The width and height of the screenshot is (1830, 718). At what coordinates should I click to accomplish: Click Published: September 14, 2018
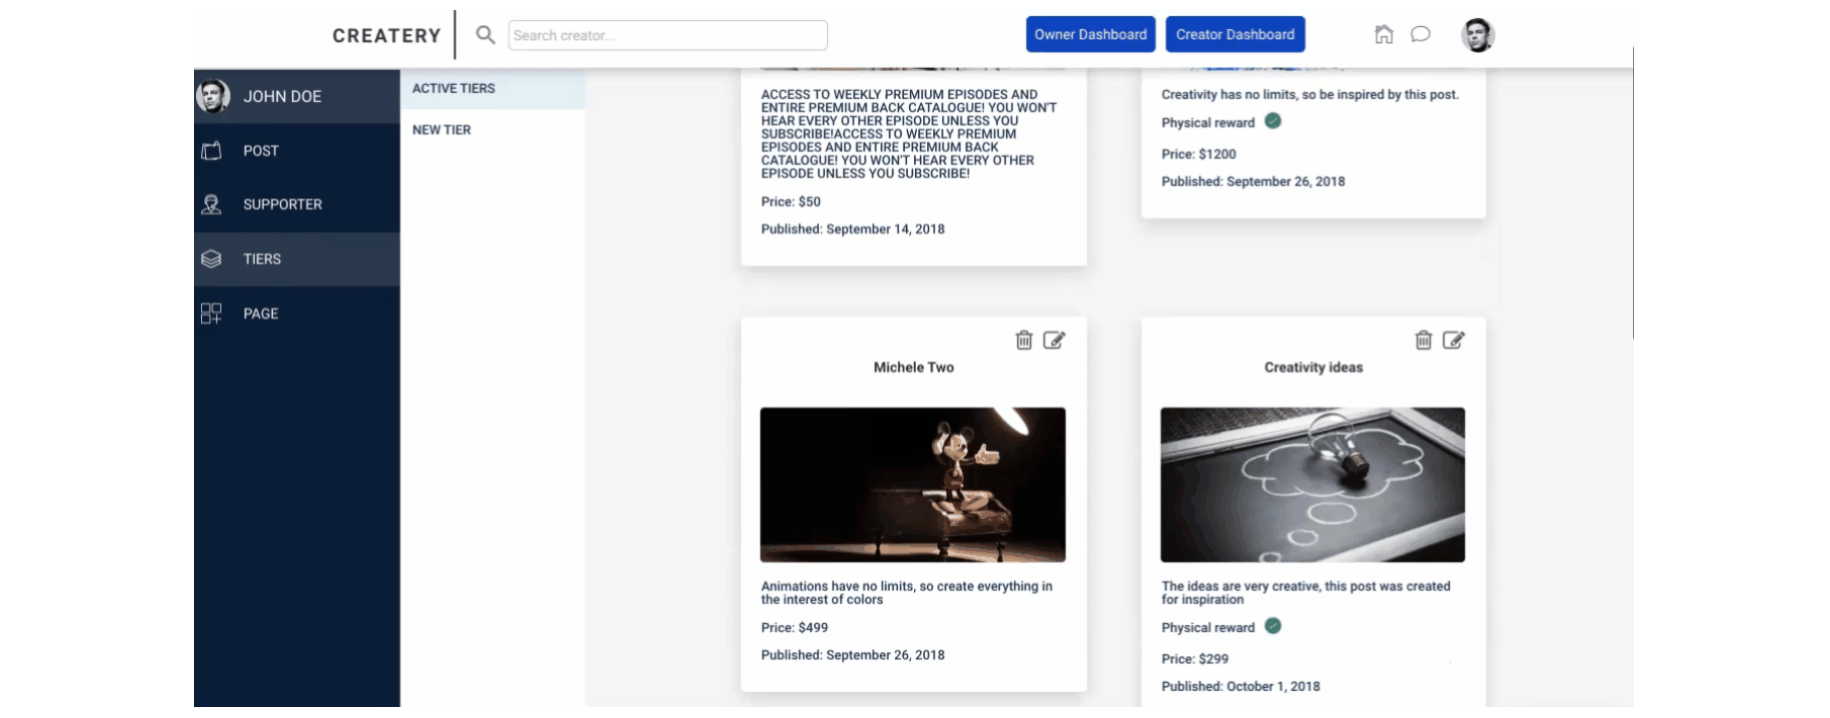(853, 229)
